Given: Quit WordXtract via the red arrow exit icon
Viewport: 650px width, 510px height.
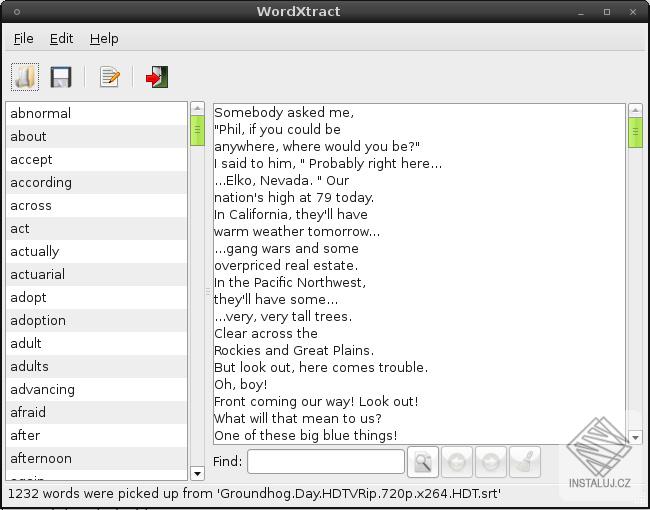Looking at the screenshot, I should pyautogui.click(x=157, y=77).
